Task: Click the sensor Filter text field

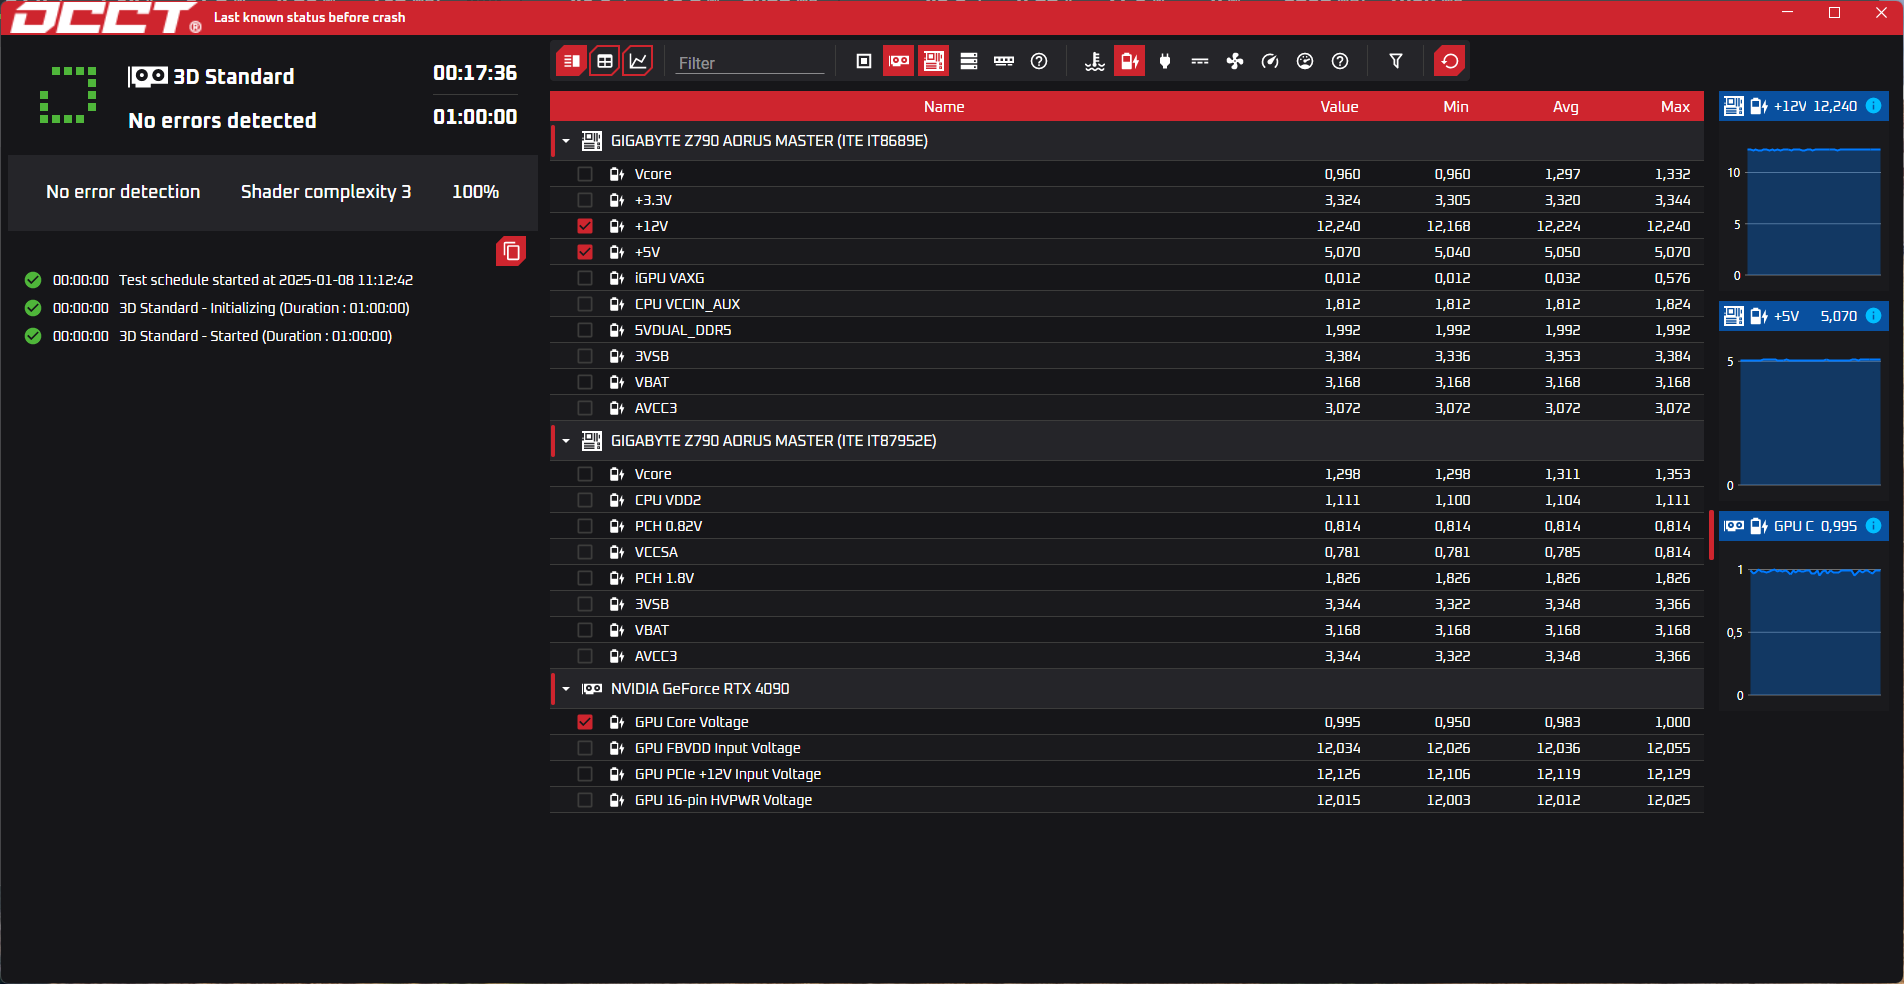Action: click(x=750, y=62)
